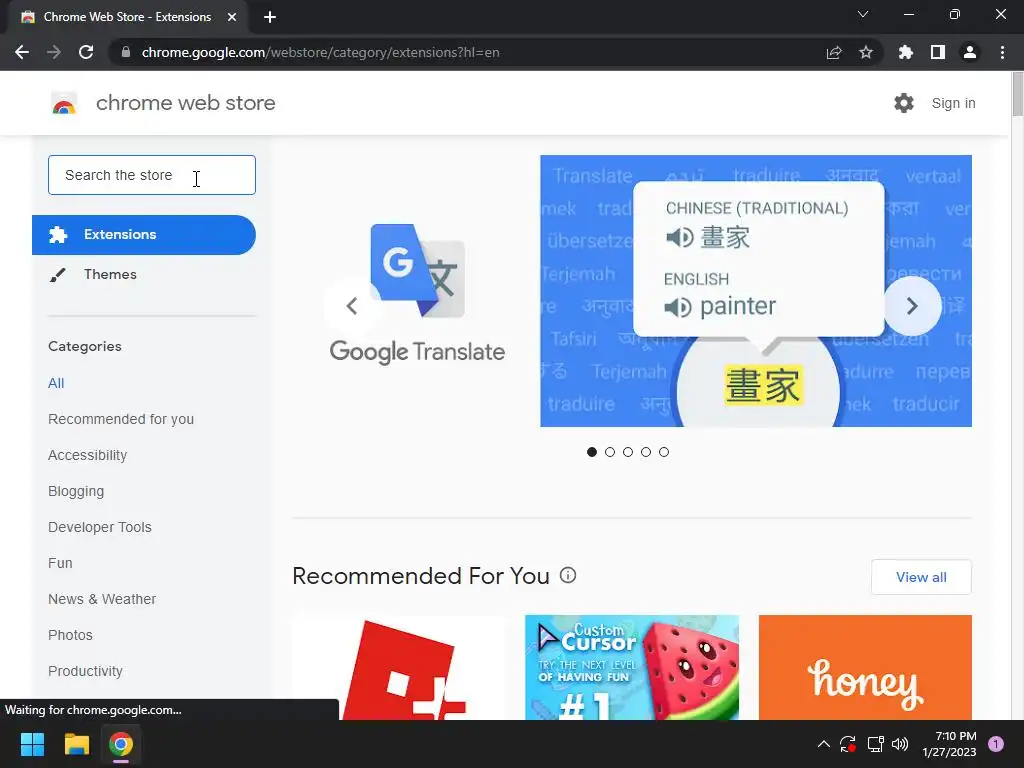Open the Accessibility category
Viewport: 1024px width, 768px height.
coord(88,455)
